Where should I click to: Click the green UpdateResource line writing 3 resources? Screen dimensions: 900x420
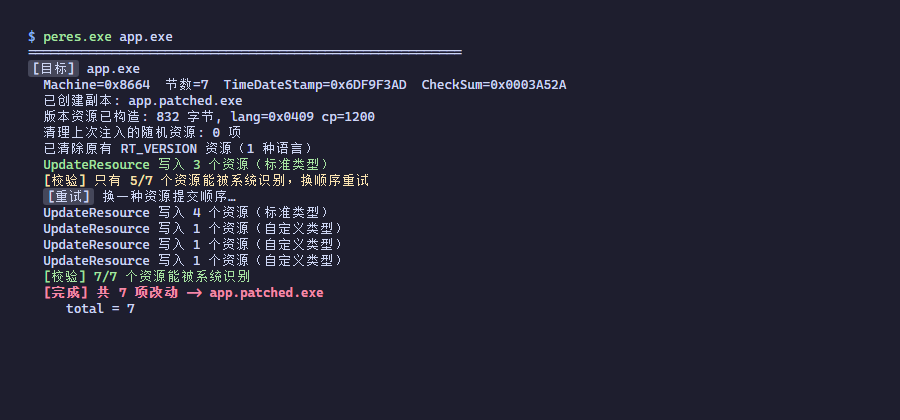pyautogui.click(x=186, y=165)
